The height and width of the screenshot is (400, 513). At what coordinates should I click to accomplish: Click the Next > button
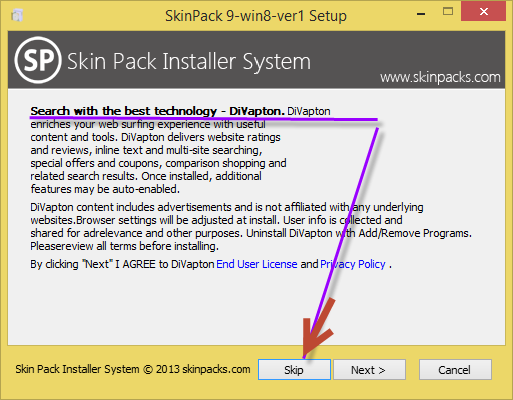pos(369,369)
